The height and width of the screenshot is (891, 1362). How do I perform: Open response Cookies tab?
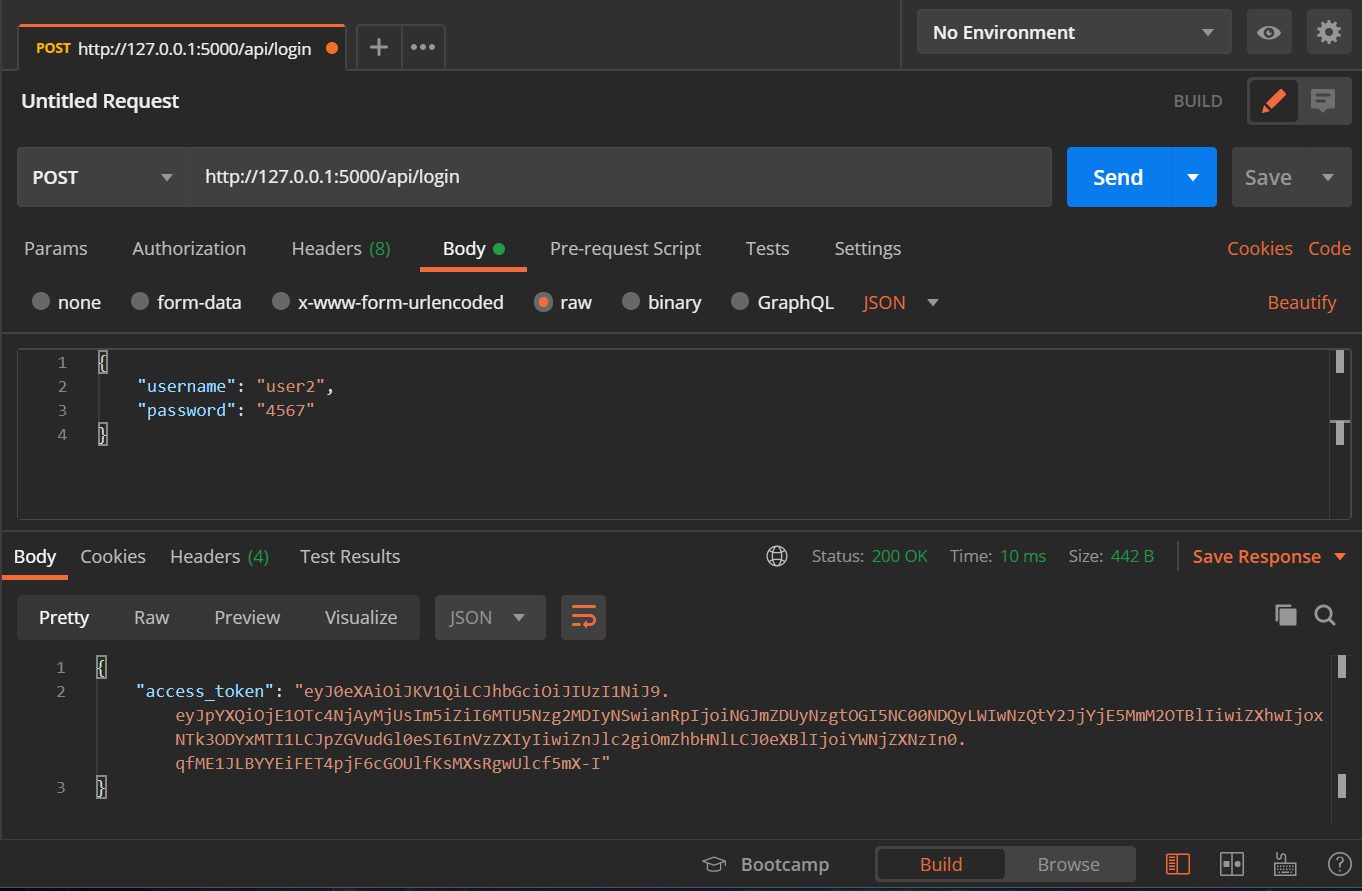point(113,556)
